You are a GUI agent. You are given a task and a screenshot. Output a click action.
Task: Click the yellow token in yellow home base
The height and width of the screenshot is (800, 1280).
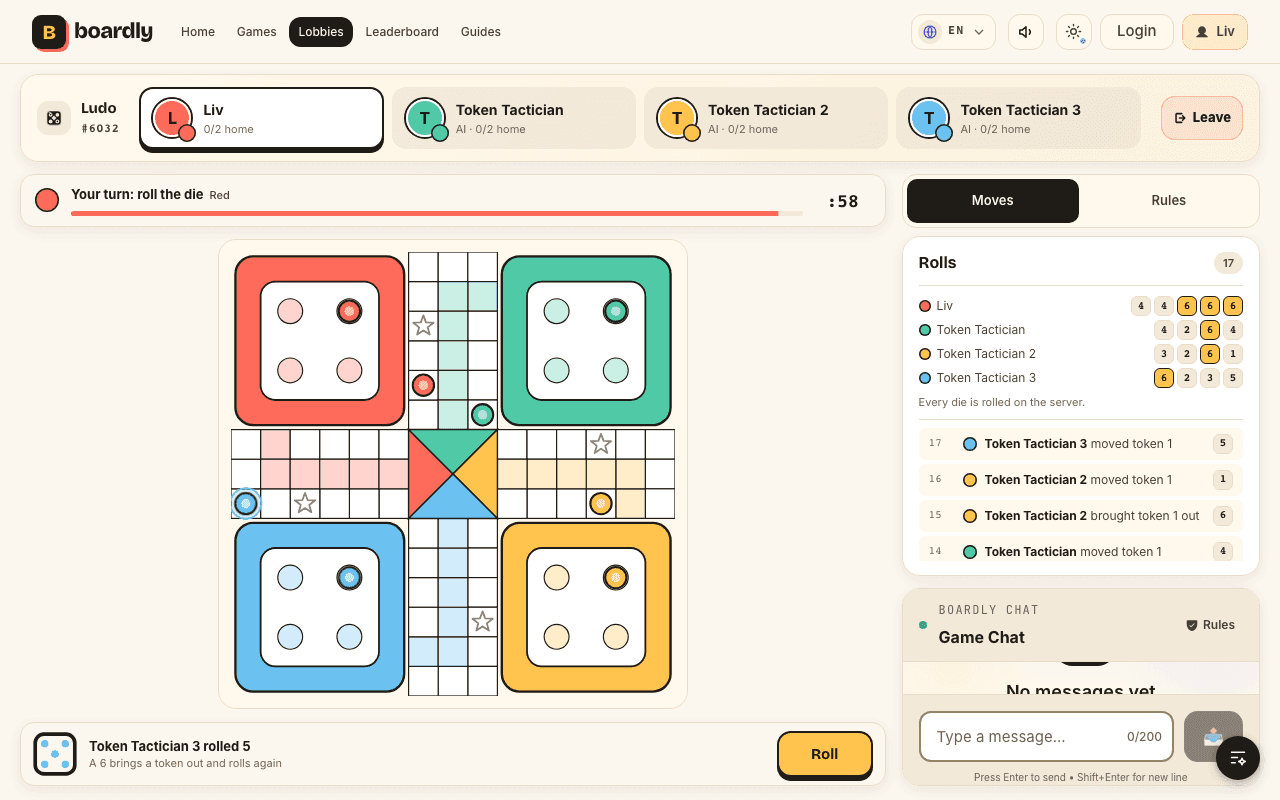616,577
